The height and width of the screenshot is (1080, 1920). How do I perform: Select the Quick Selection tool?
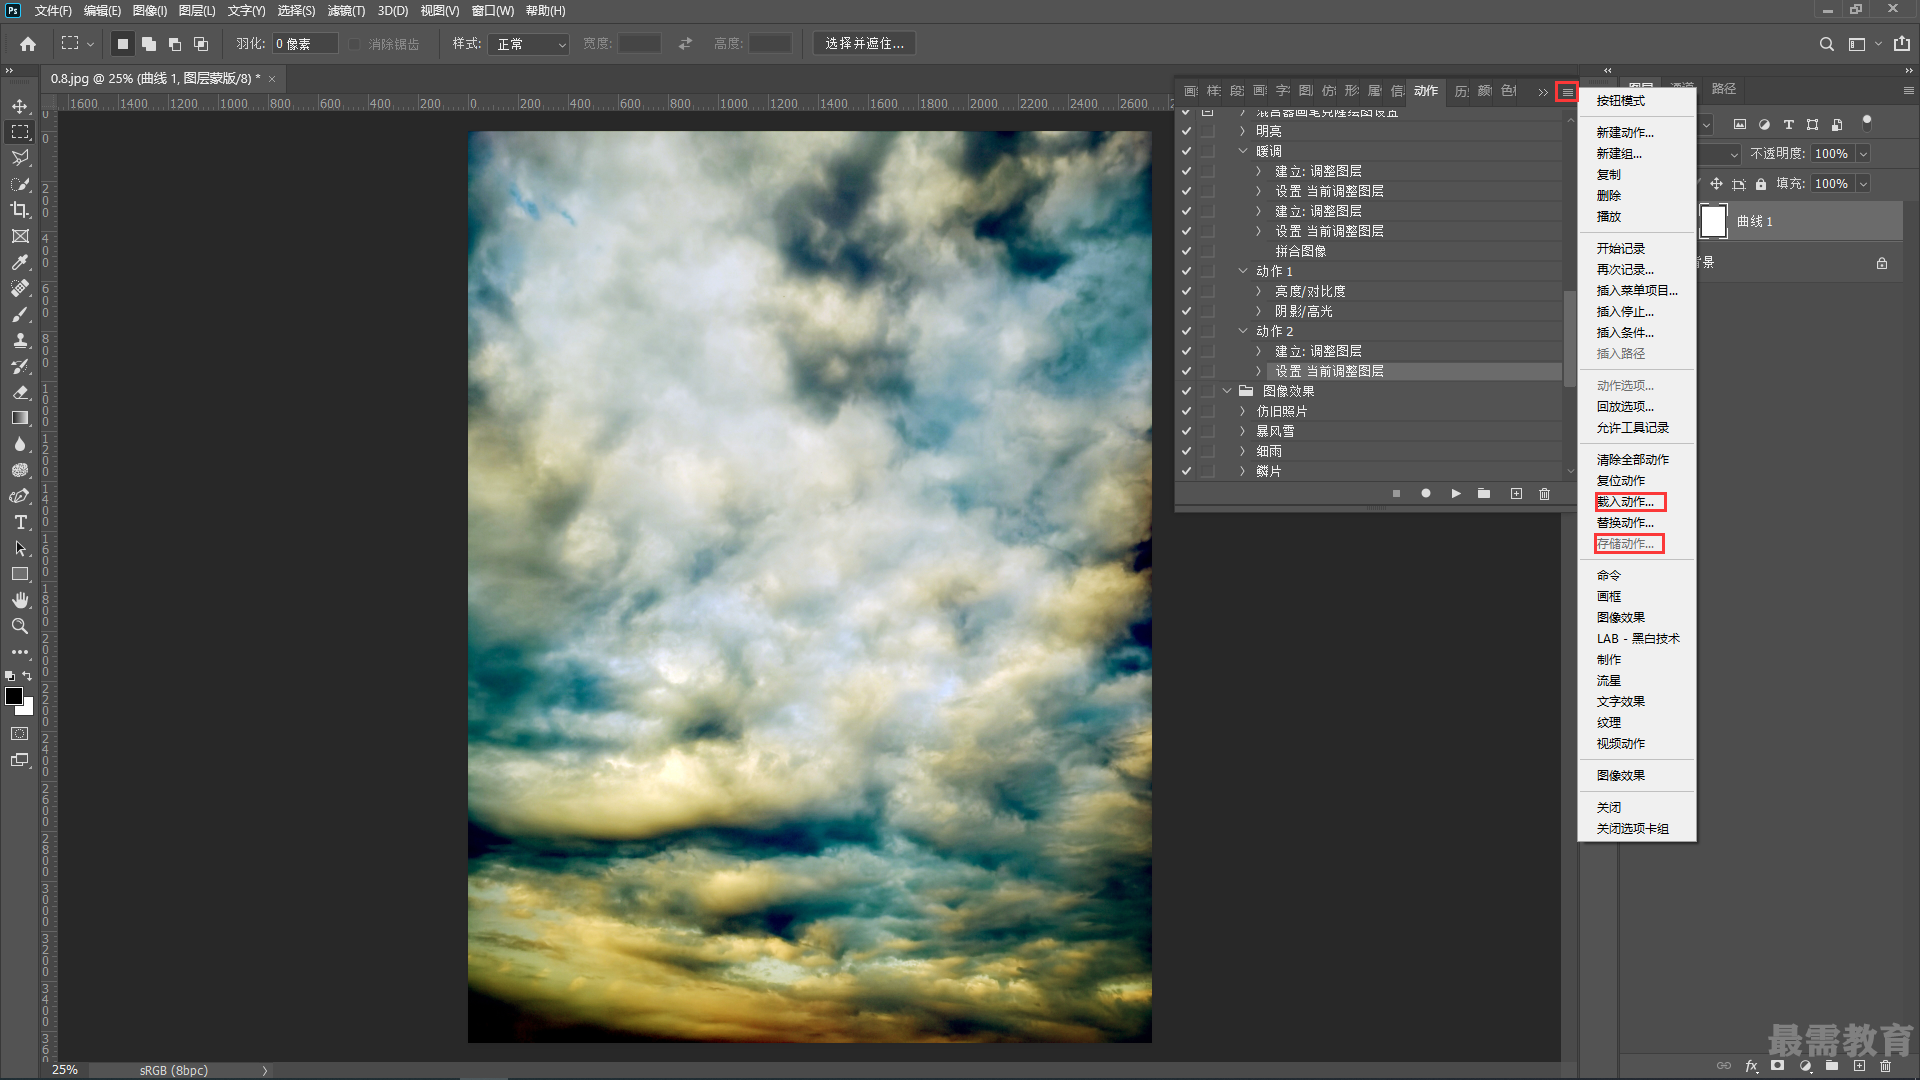click(20, 184)
